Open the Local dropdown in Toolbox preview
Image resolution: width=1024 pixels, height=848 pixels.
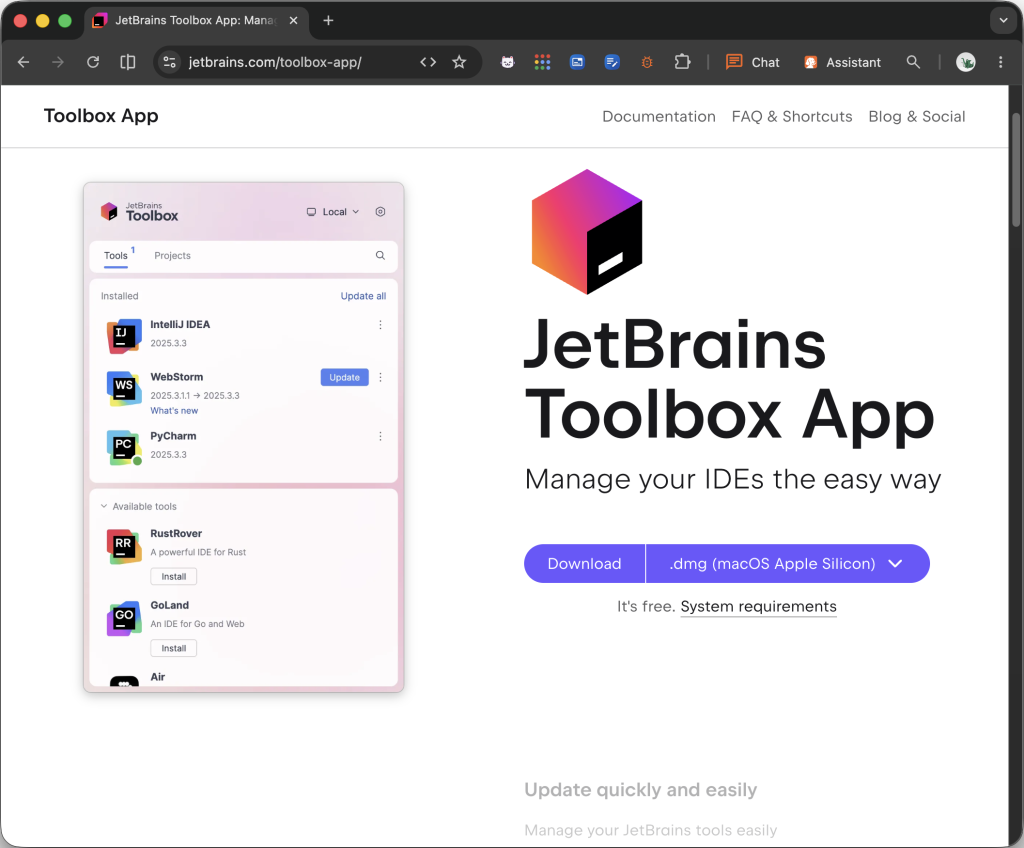pos(333,212)
